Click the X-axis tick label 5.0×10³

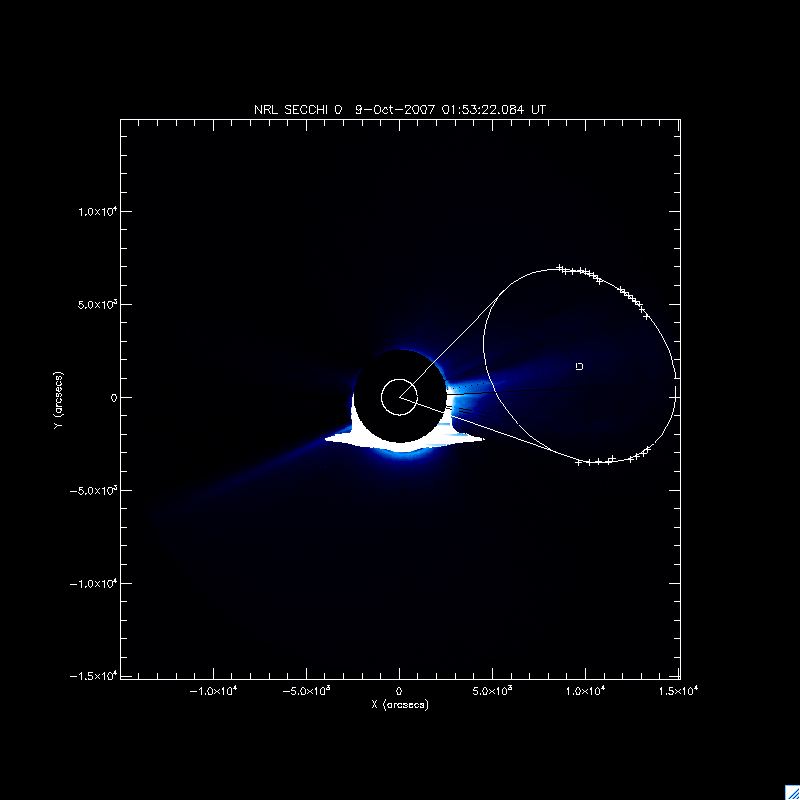492,691
